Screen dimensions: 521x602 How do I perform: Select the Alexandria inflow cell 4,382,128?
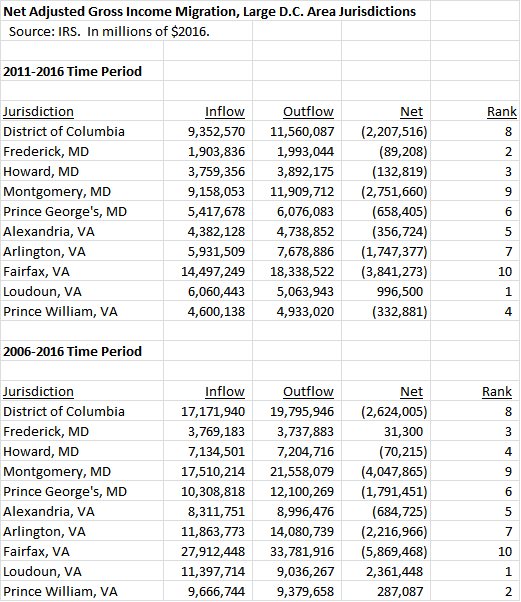tap(216, 232)
